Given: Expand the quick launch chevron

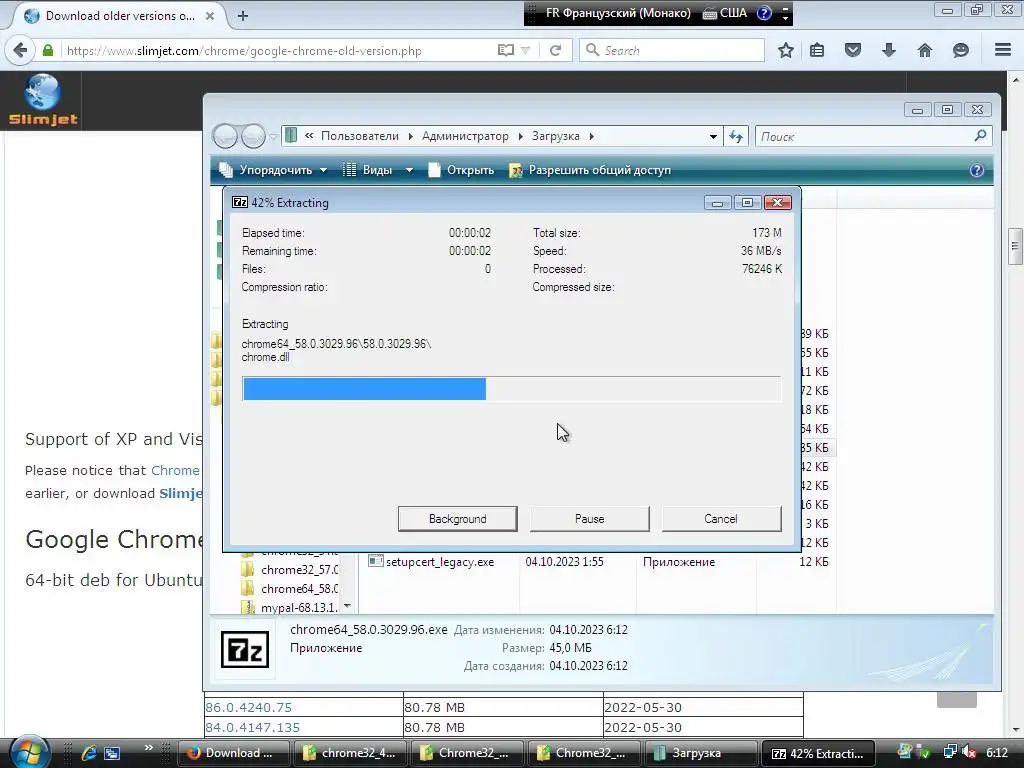Looking at the screenshot, I should [x=148, y=748].
